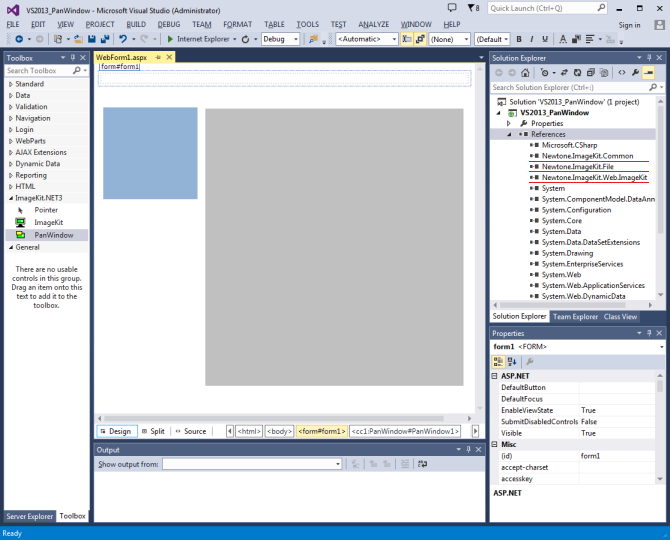Click the Pending Changes Filter icon
Screen dimensions: 670x540
[544, 73]
